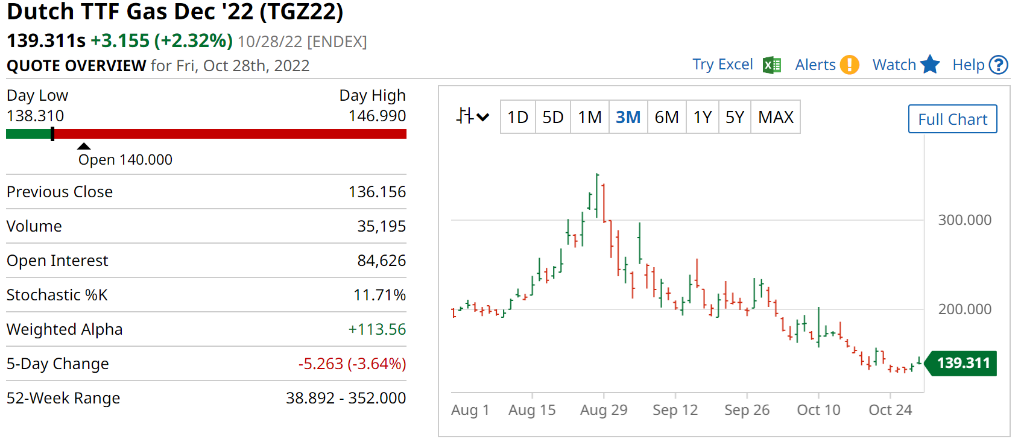
Task: Select the 5D time range
Action: pyautogui.click(x=553, y=117)
